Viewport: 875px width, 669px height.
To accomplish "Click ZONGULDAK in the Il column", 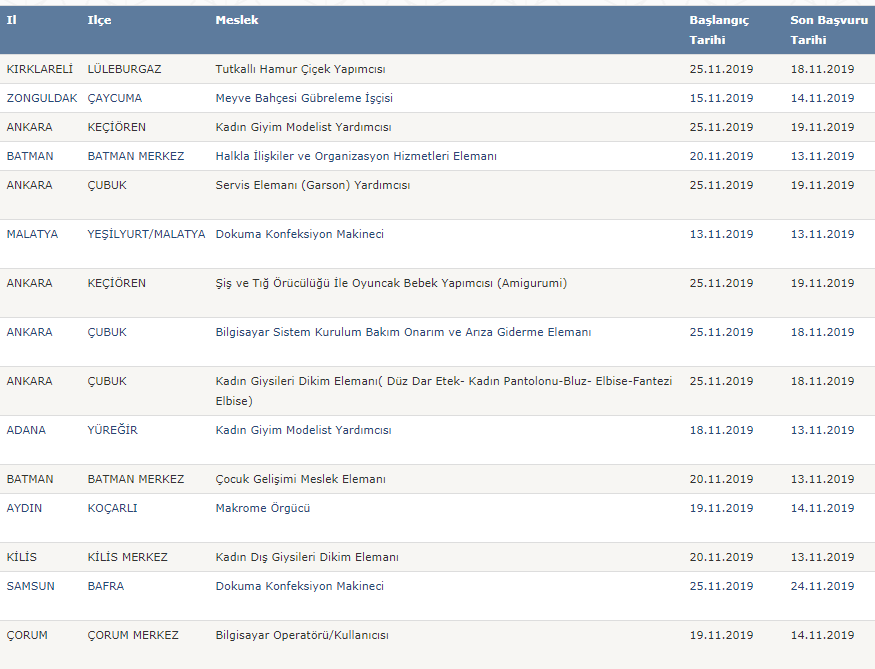I will pyautogui.click(x=42, y=98).
